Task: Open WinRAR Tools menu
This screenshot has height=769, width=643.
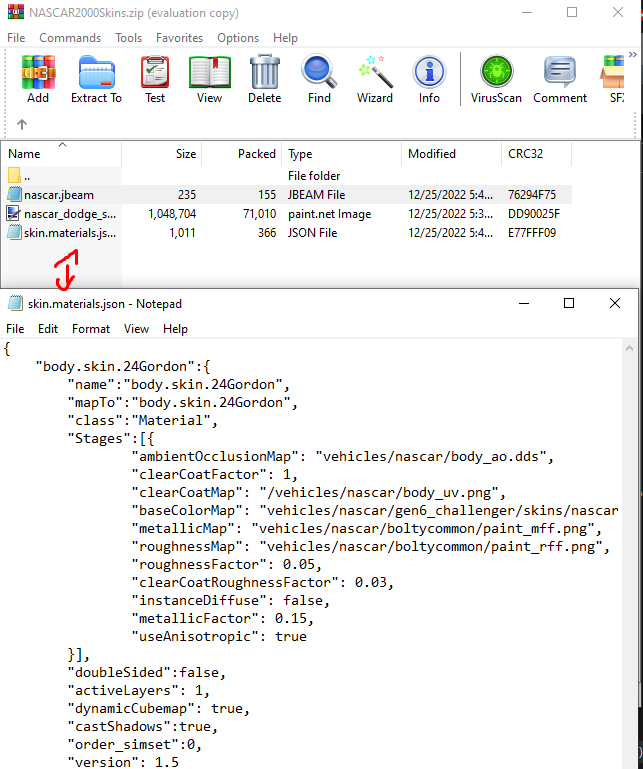Action: point(129,38)
